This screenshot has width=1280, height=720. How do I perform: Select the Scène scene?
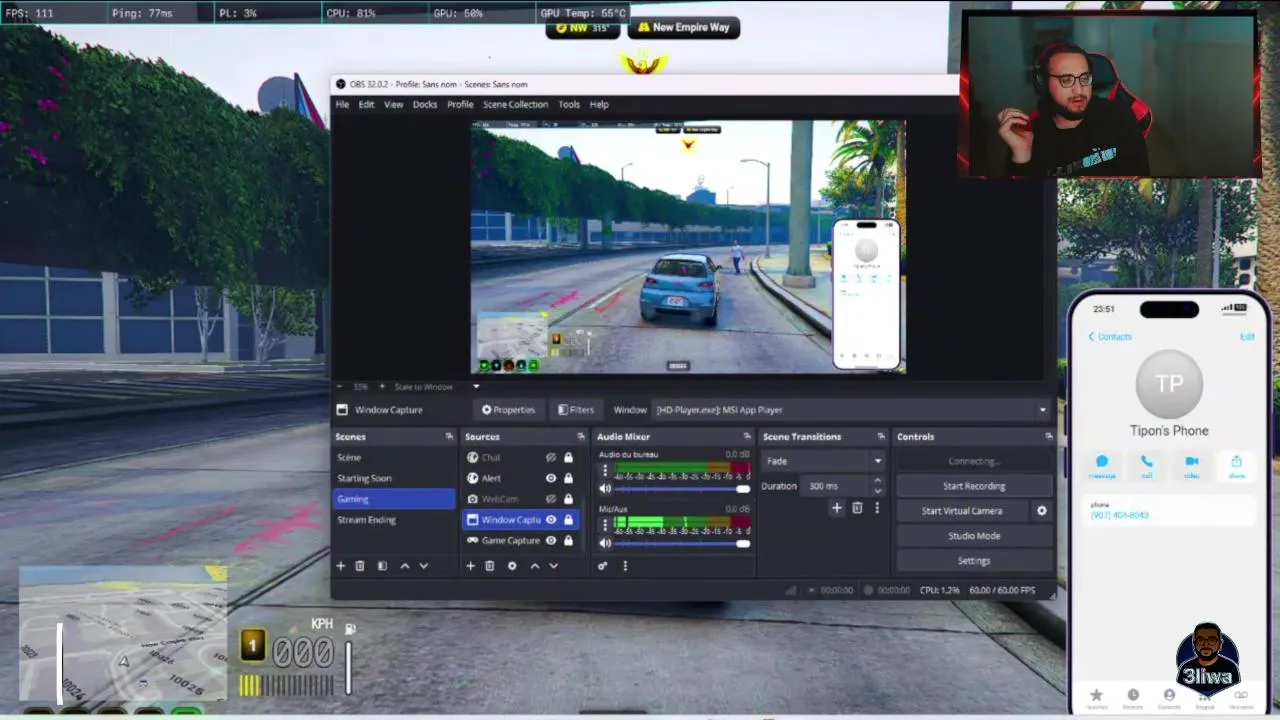tap(393, 457)
